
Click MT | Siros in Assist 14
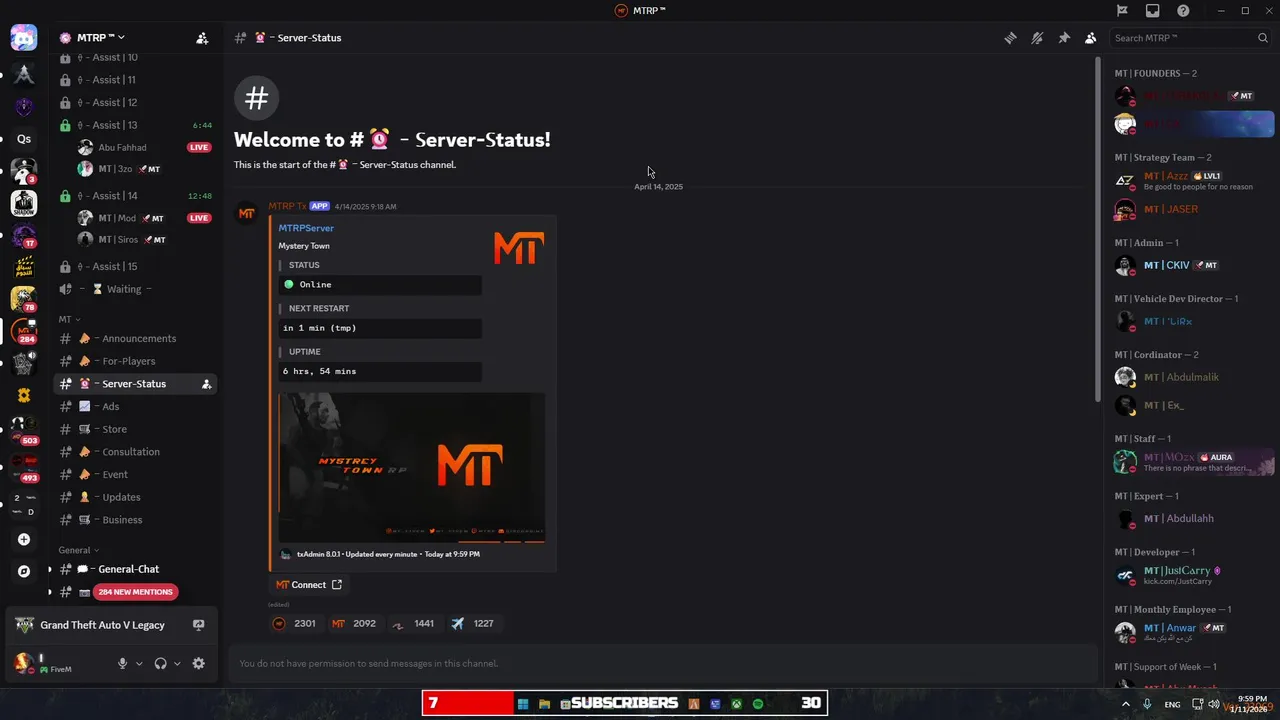tap(146, 240)
